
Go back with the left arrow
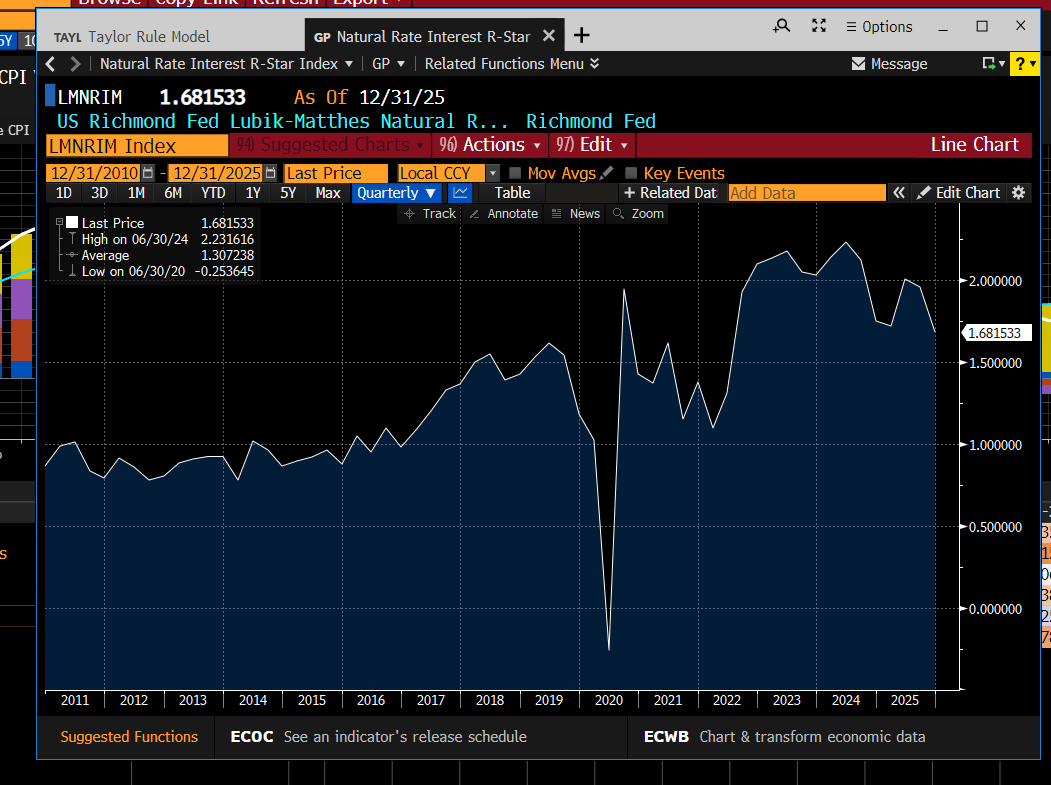[x=50, y=64]
